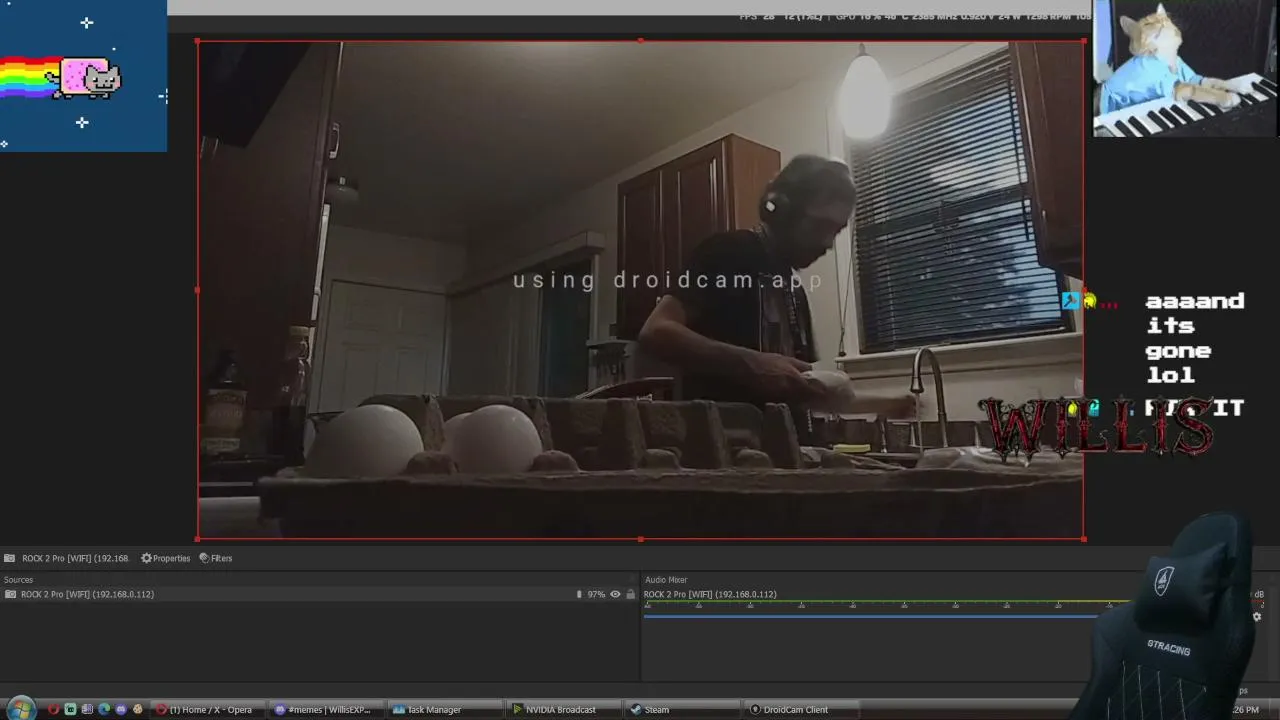Click the battery indicator on the ROCK 2 Pro row
This screenshot has height=720, width=1280.
579,594
